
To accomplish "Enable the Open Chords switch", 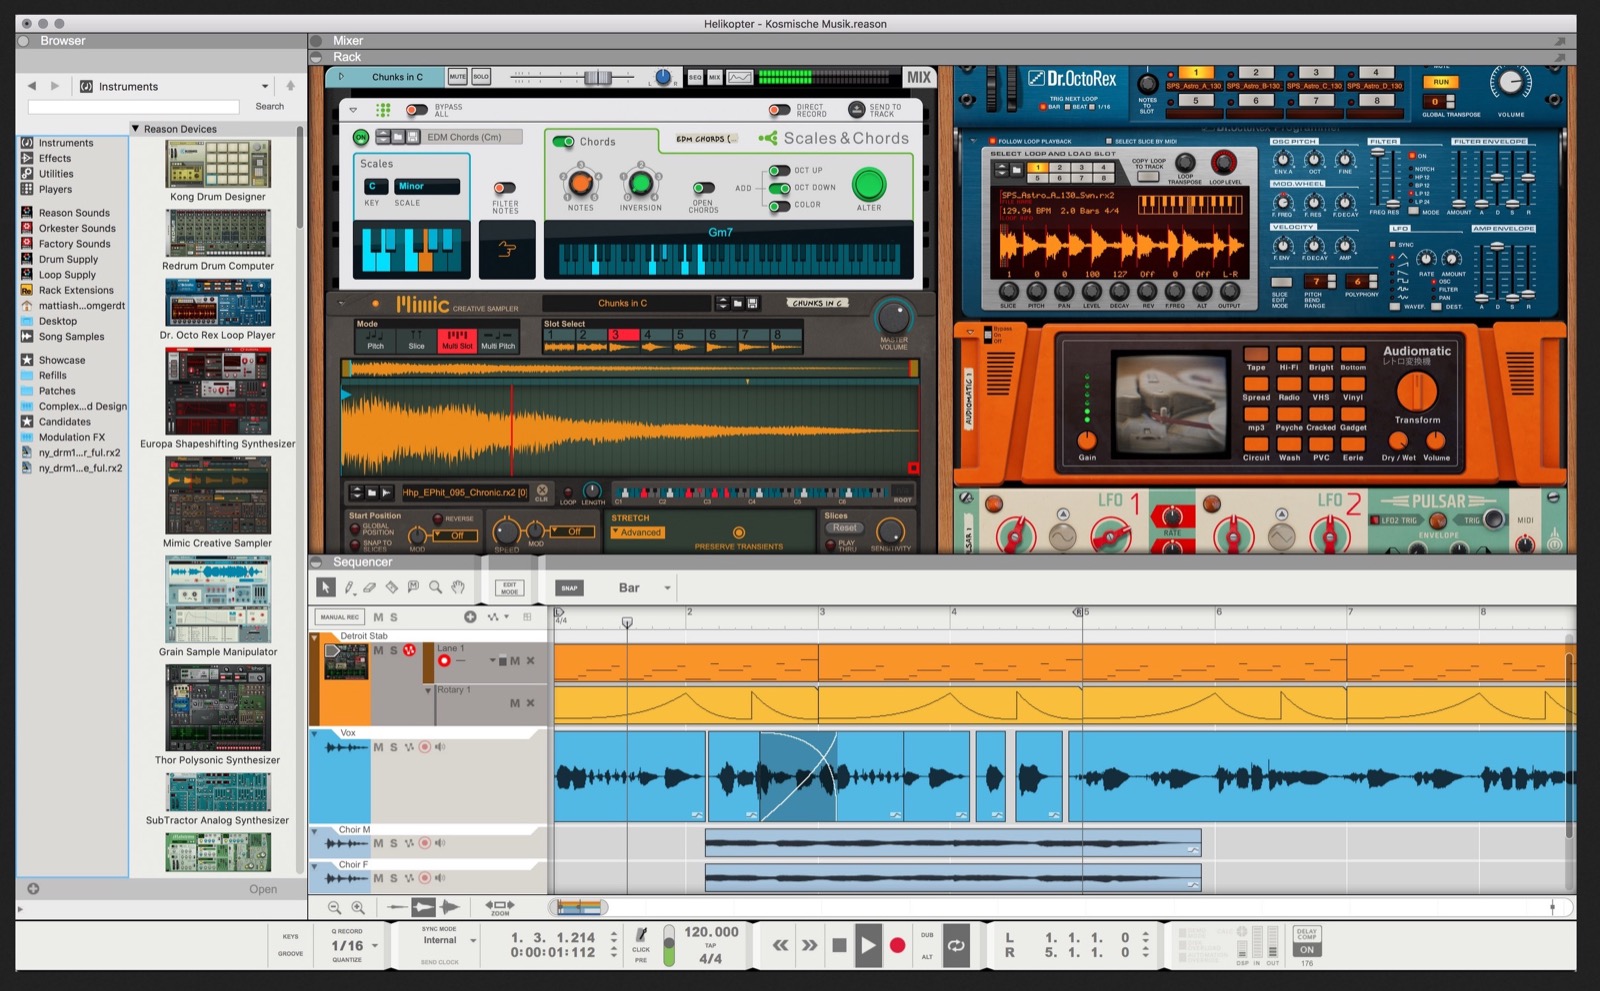I will pos(703,188).
